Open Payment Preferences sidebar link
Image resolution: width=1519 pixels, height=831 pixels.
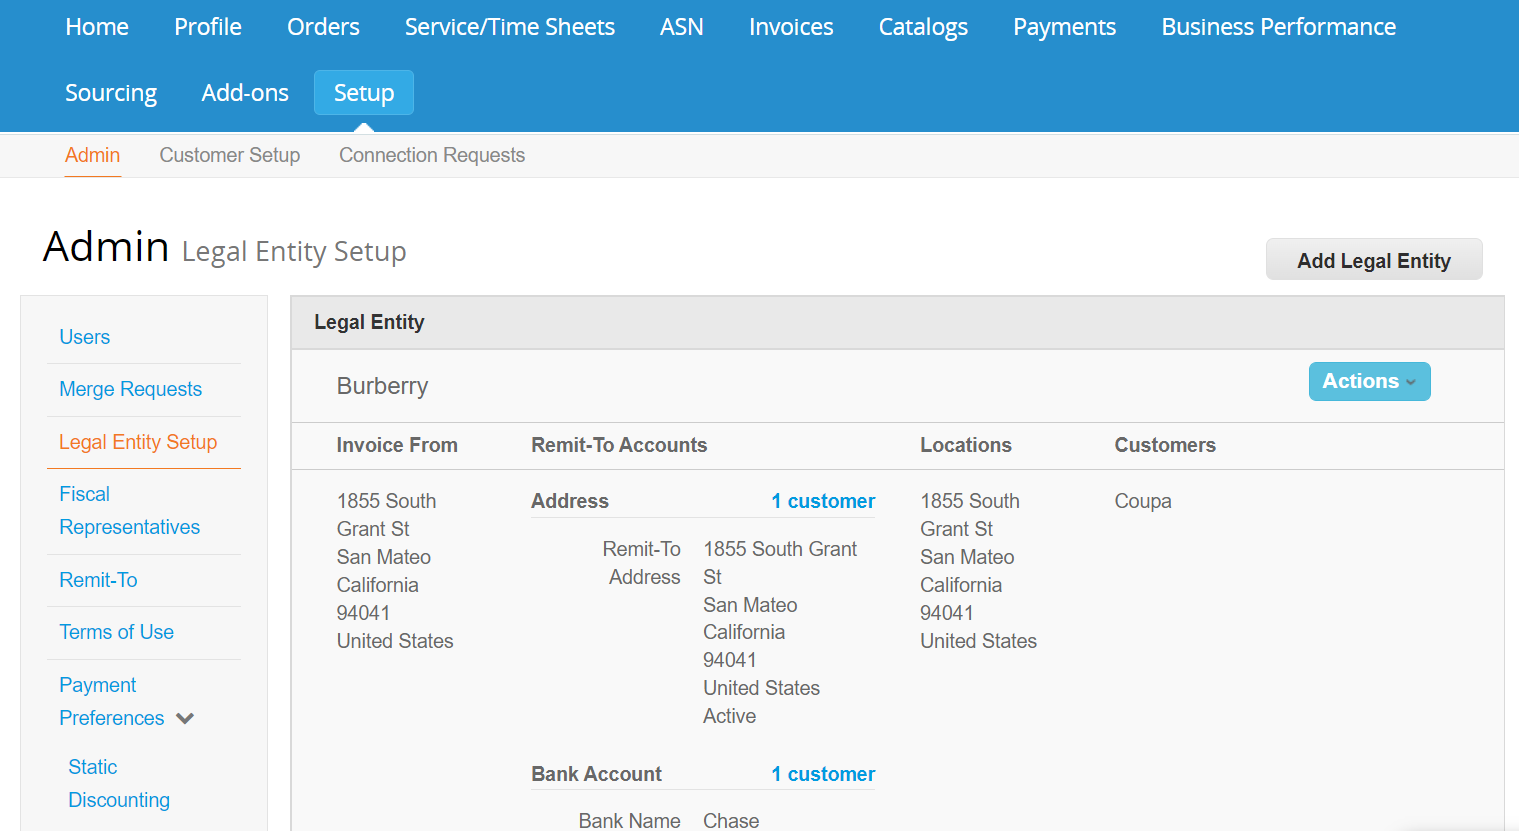[111, 701]
